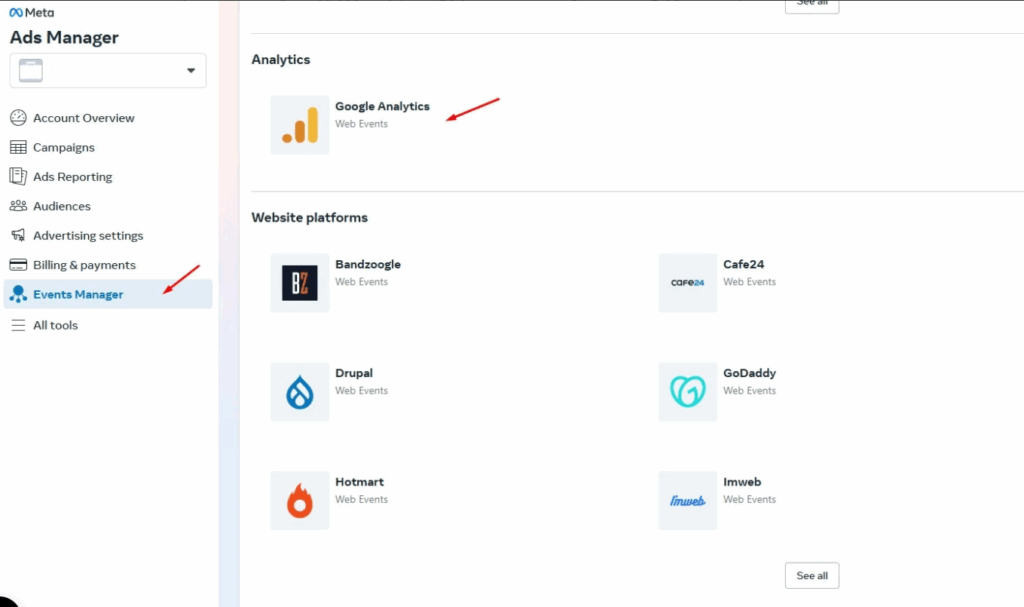Open Ads Reporting from the sidebar

[x=72, y=177]
